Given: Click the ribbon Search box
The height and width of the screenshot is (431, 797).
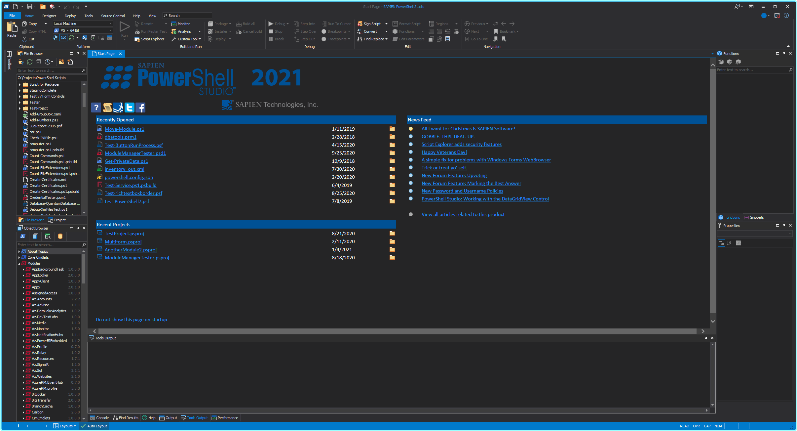Looking at the screenshot, I should click(x=187, y=16).
